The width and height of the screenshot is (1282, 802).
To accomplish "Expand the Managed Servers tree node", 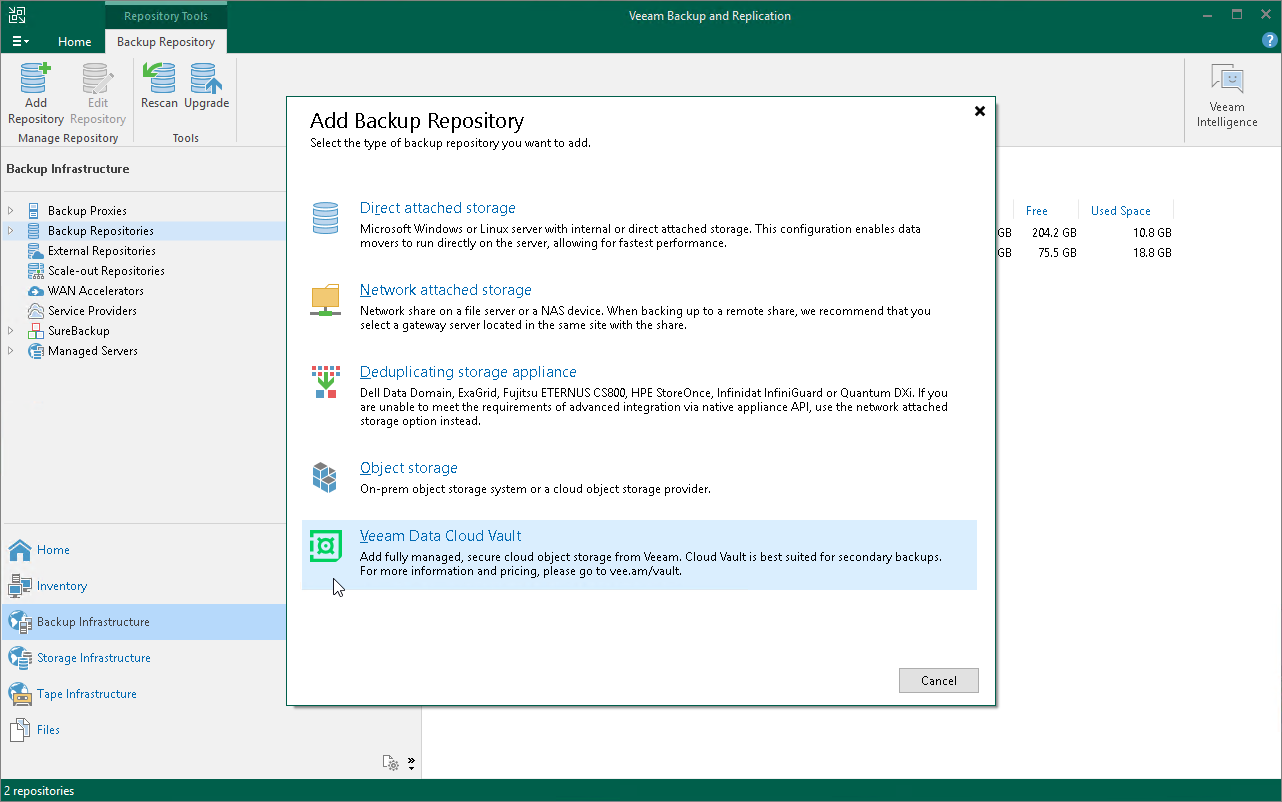I will tap(11, 351).
